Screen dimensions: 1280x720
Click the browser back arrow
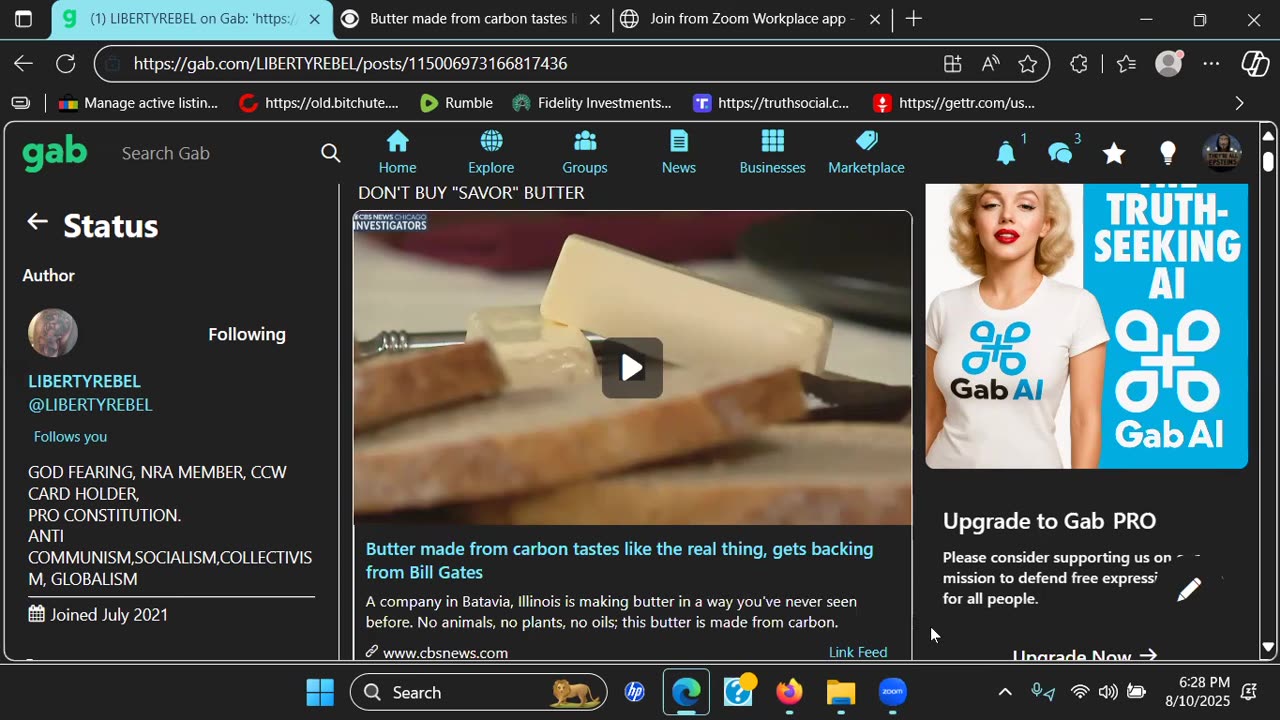(23, 63)
